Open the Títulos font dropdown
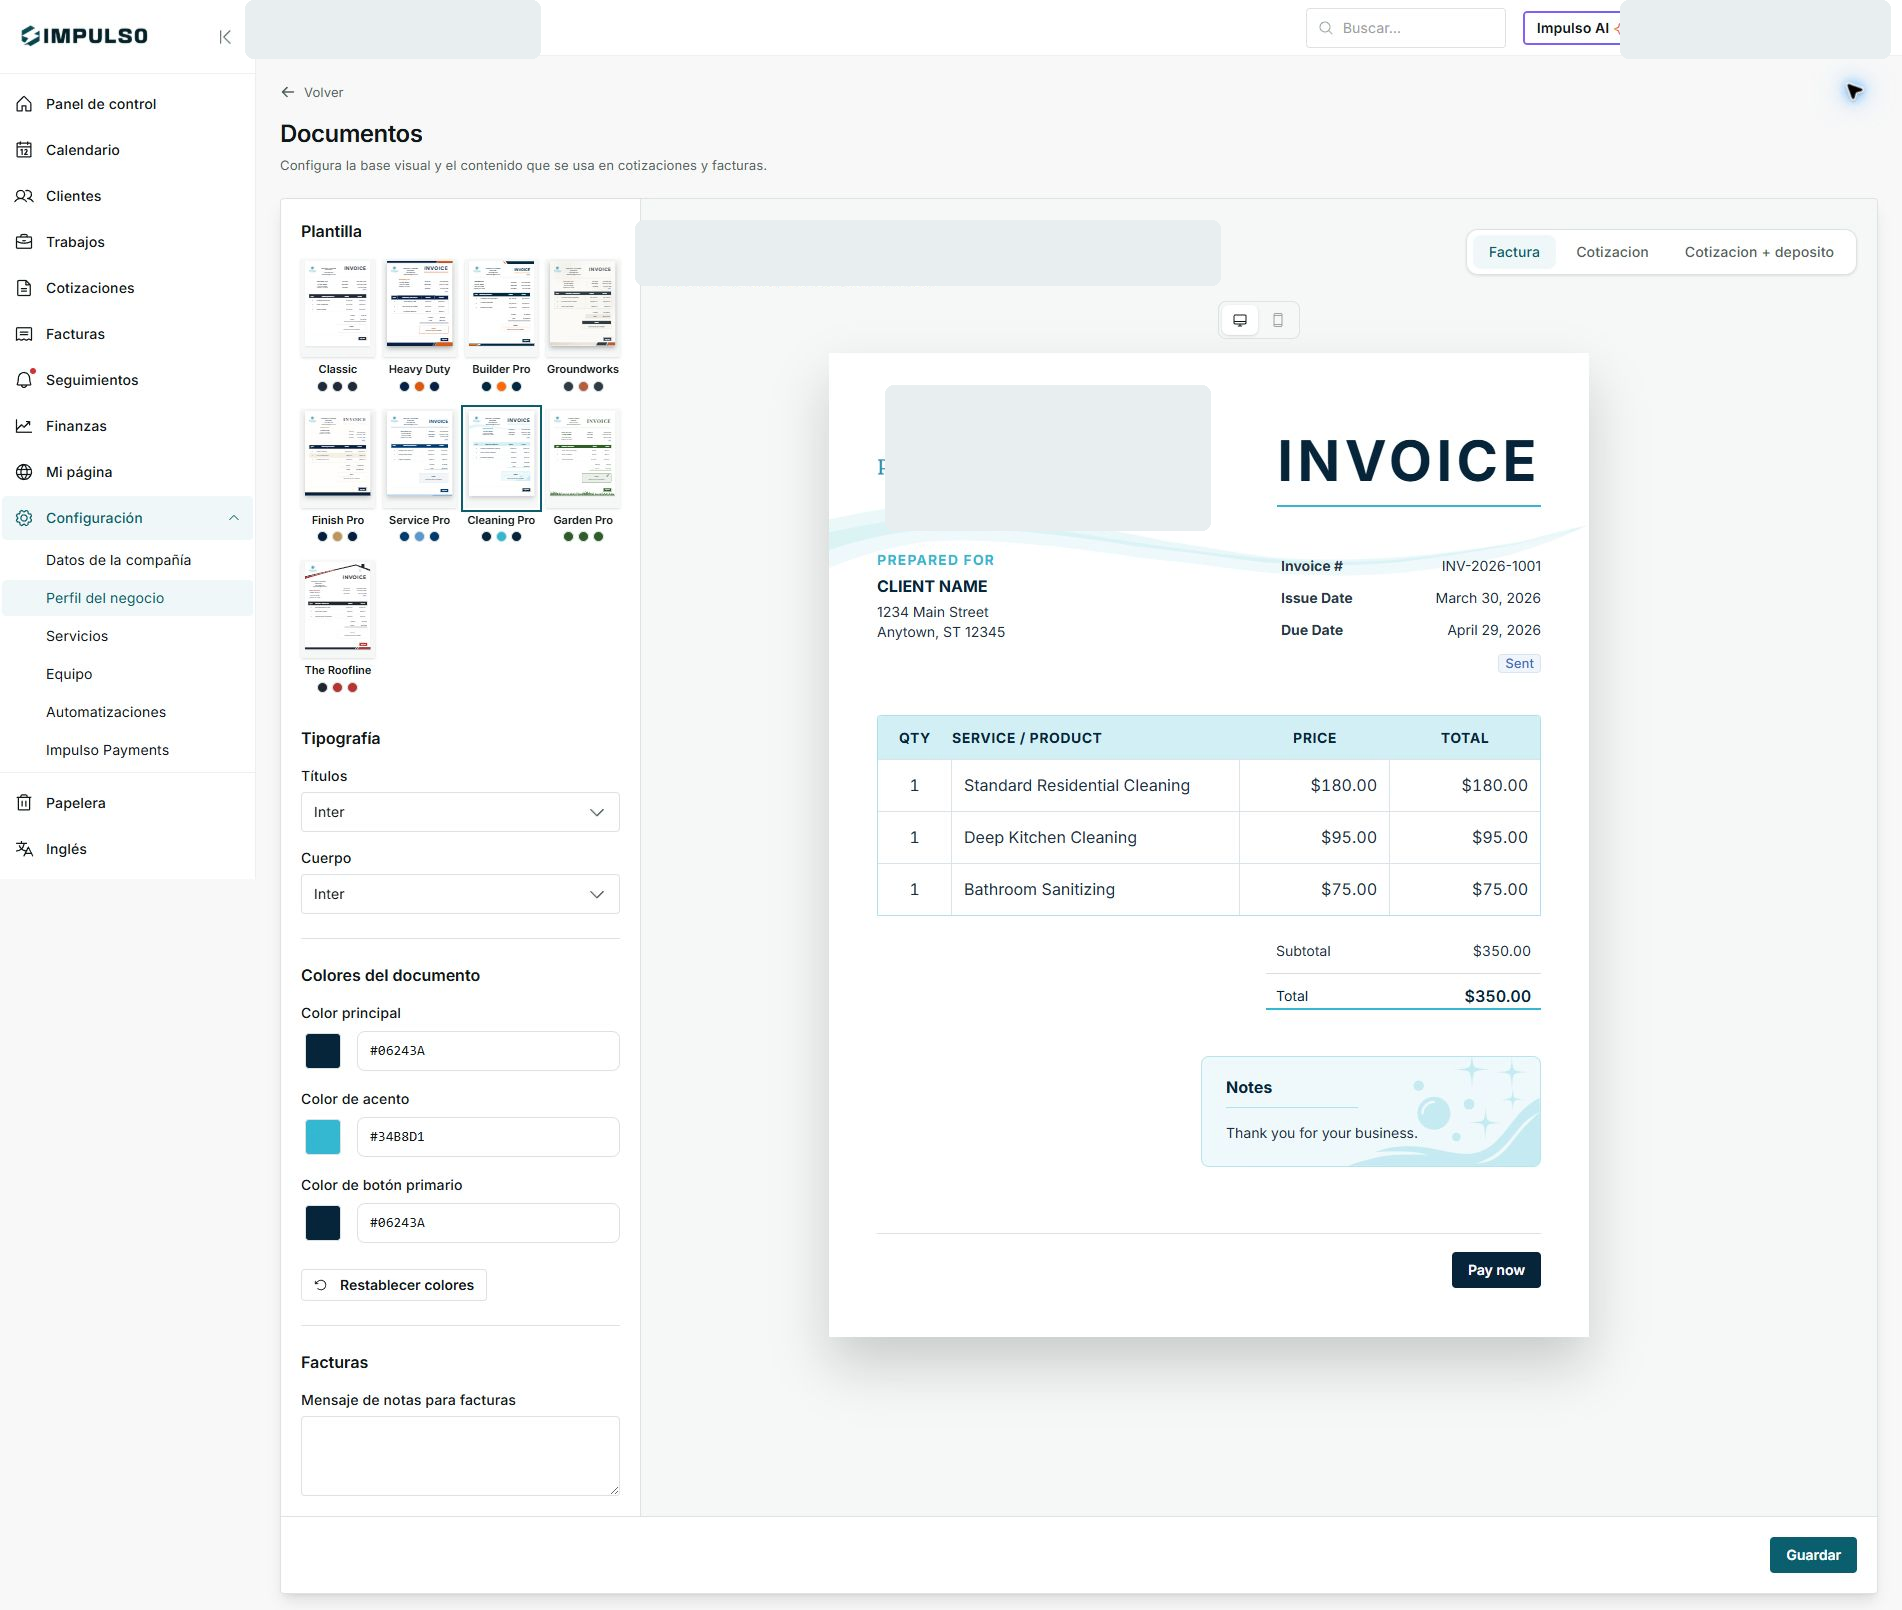This screenshot has width=1902, height=1610. click(x=460, y=812)
